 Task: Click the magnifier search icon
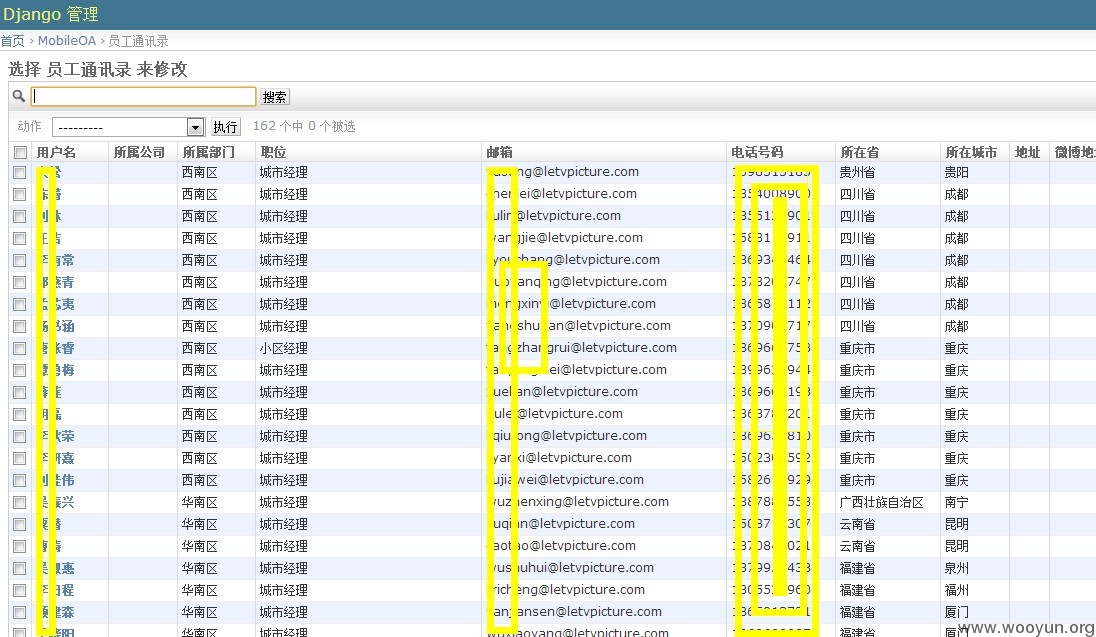tap(19, 96)
